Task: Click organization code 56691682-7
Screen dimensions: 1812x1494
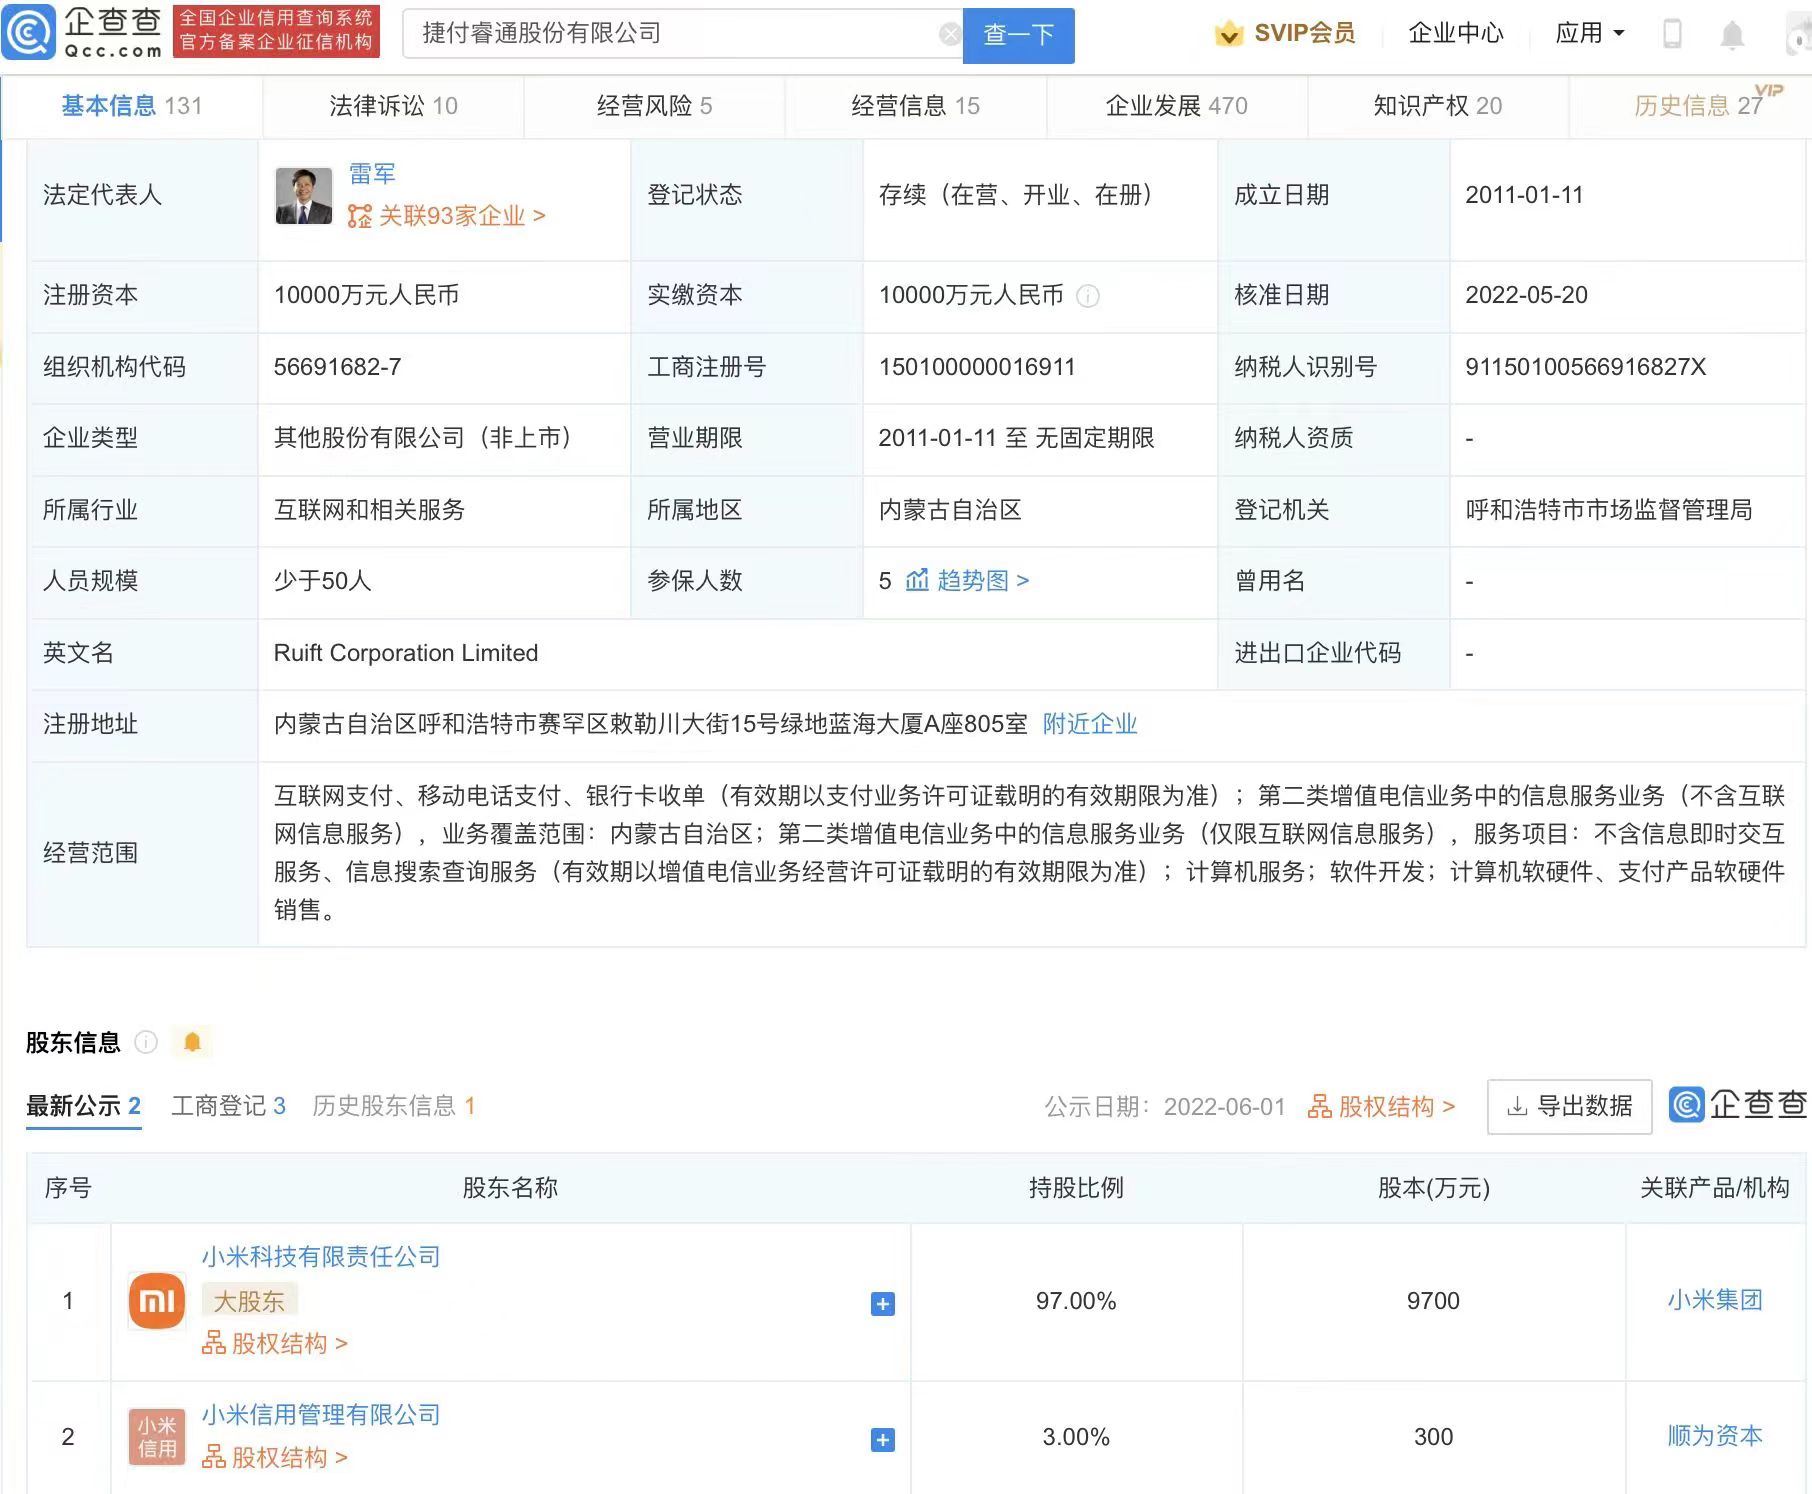Action: (337, 367)
